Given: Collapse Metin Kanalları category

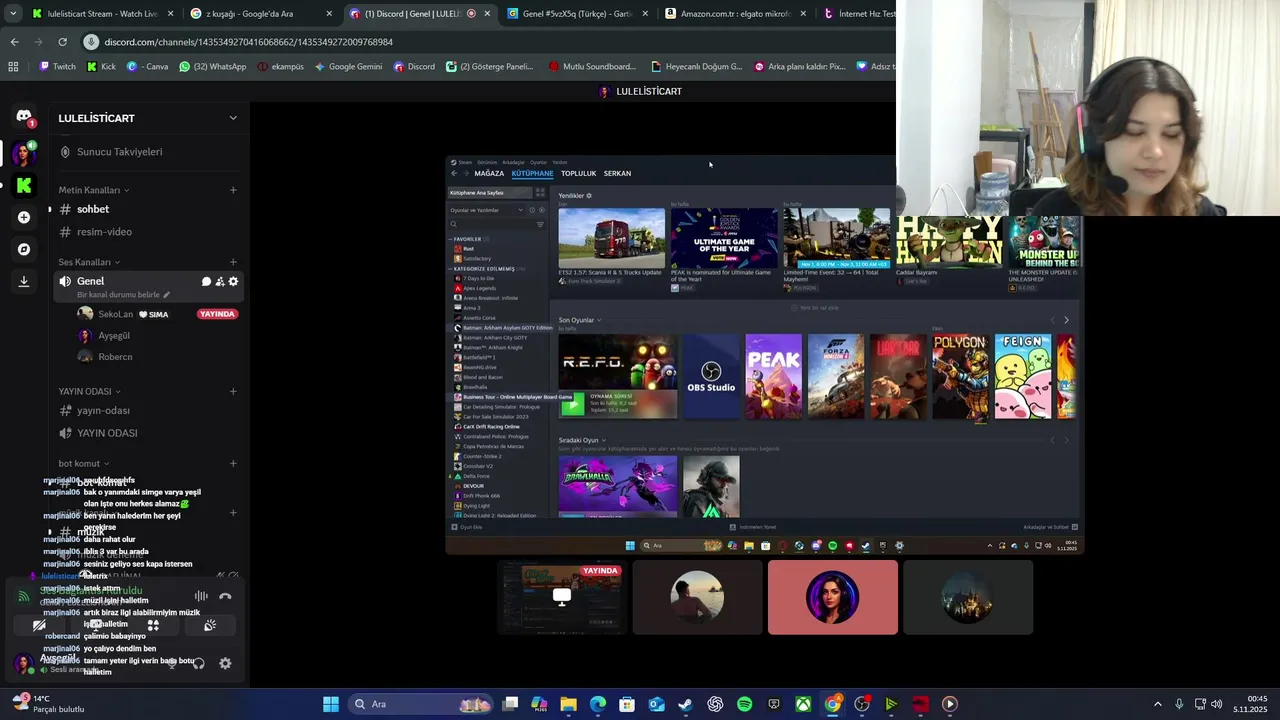Looking at the screenshot, I should [94, 190].
